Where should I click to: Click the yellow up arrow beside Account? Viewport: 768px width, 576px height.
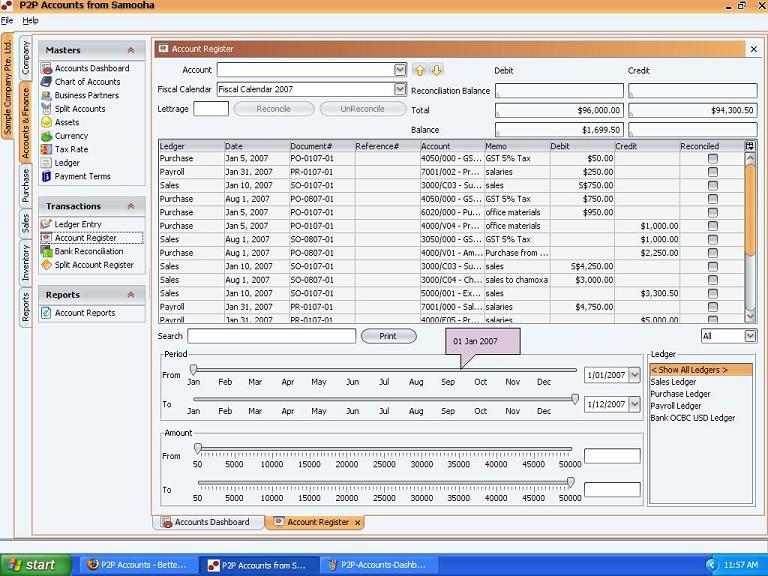[x=420, y=70]
